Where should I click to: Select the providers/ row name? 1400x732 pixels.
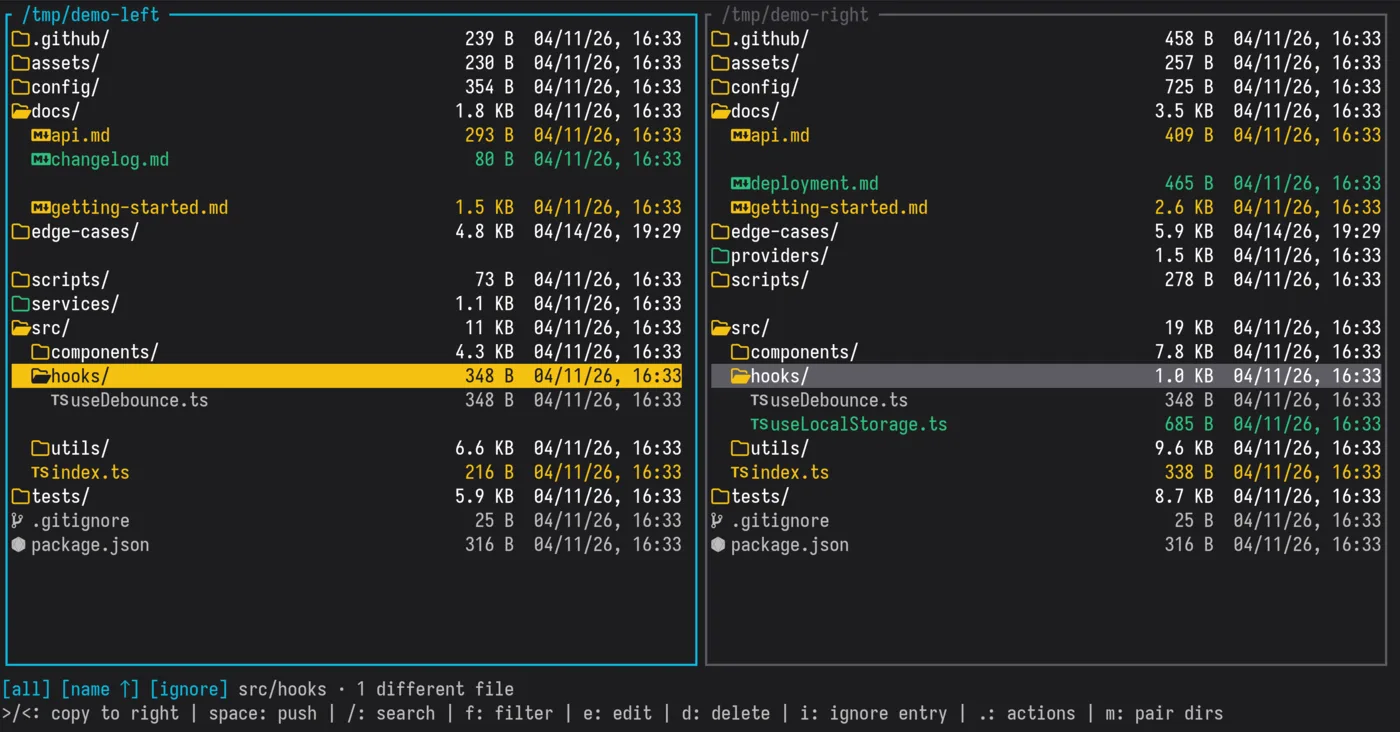point(780,256)
